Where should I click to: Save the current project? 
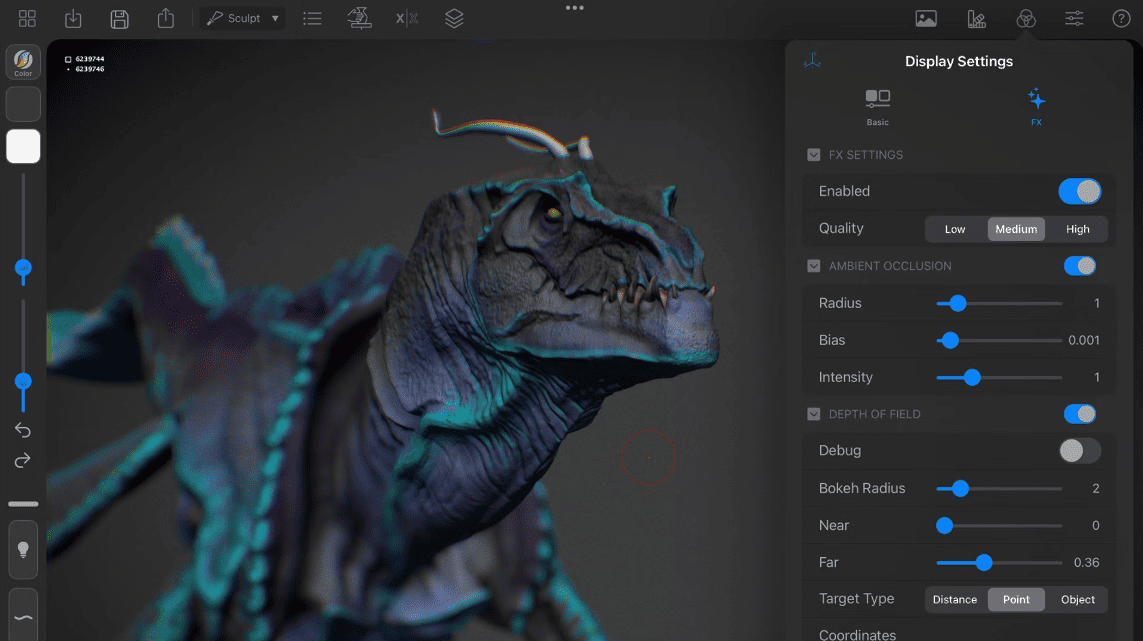(119, 18)
